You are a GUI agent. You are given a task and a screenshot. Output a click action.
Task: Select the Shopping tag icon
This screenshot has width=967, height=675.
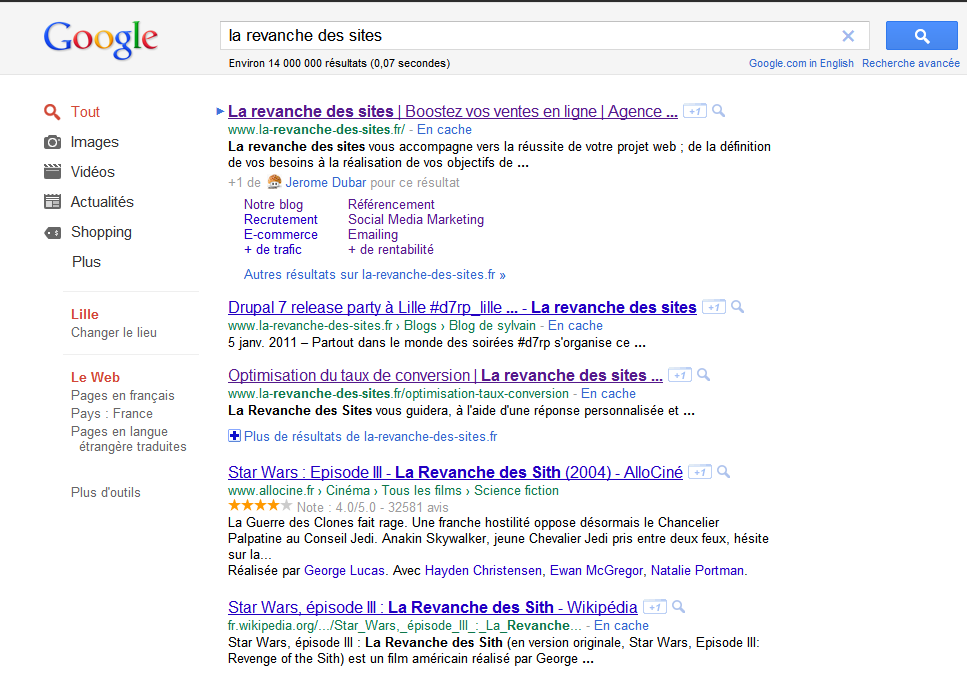coord(52,232)
